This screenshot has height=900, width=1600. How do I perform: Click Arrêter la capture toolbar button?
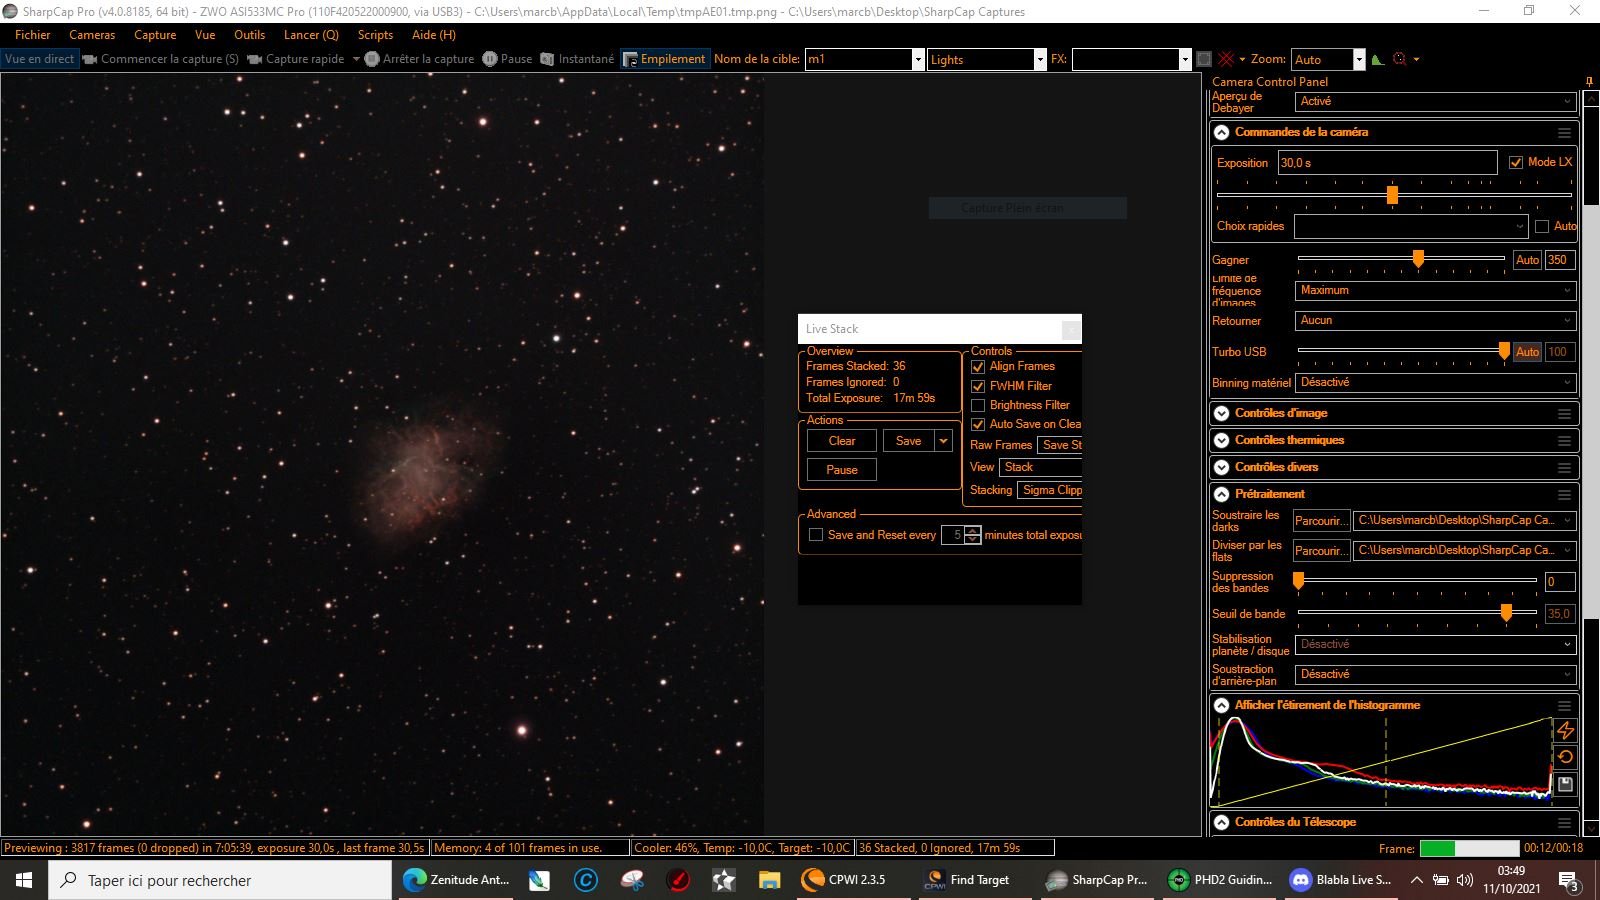[x=419, y=59]
